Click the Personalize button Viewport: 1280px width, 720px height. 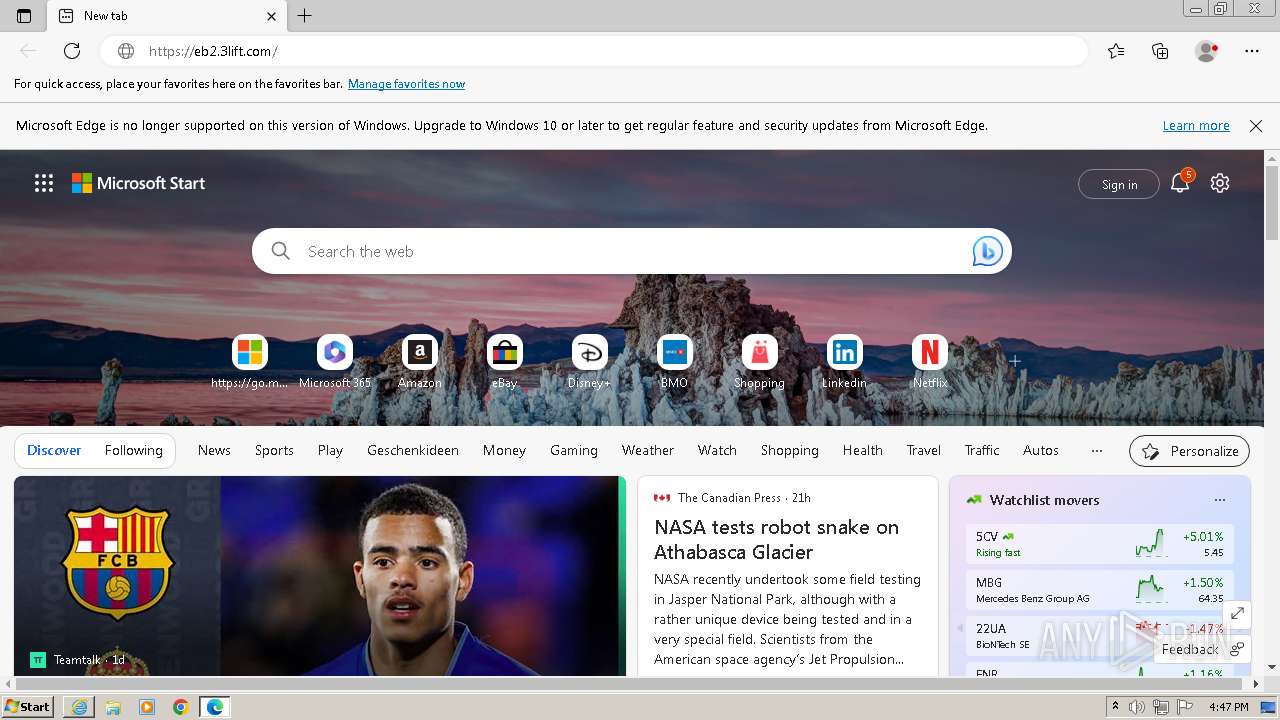[1190, 451]
